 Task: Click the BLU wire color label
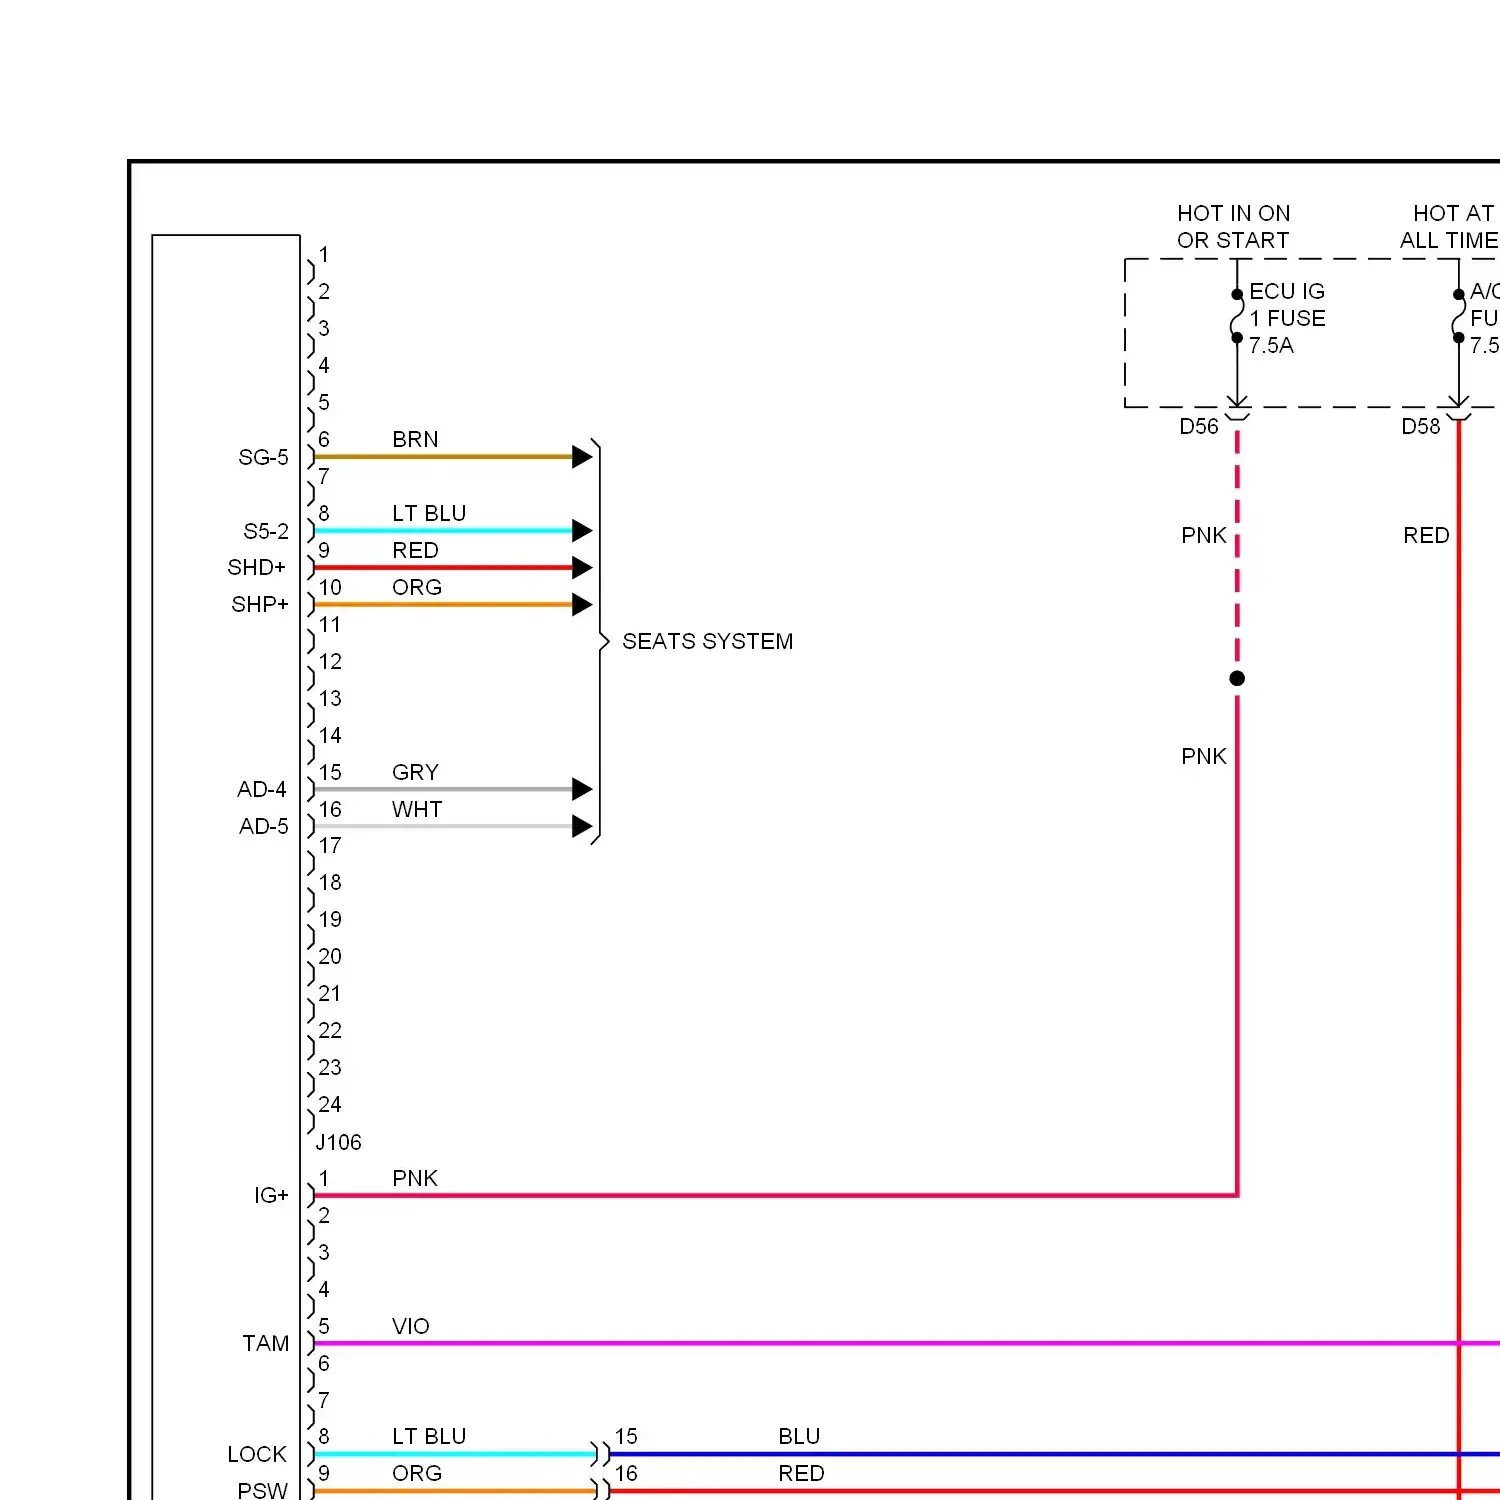click(x=799, y=1436)
